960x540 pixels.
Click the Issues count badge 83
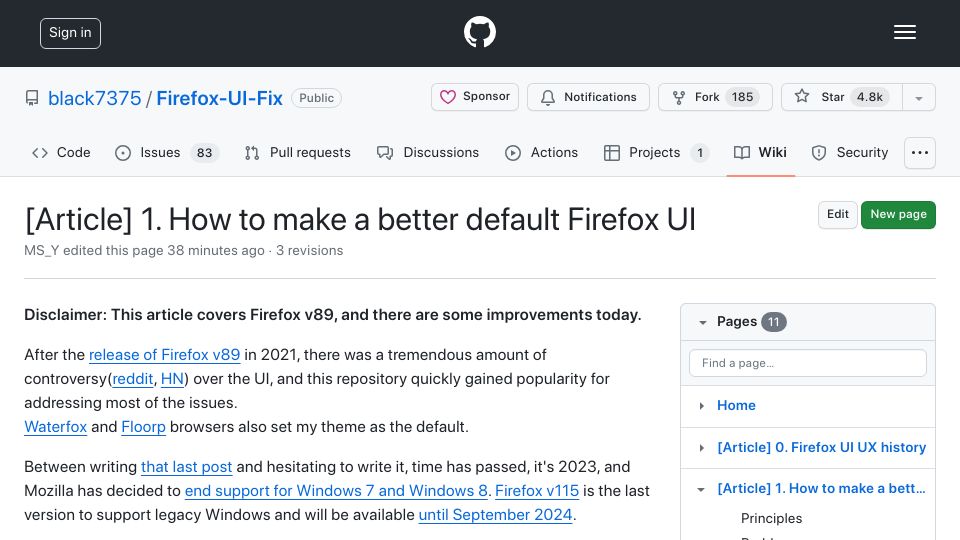point(204,152)
